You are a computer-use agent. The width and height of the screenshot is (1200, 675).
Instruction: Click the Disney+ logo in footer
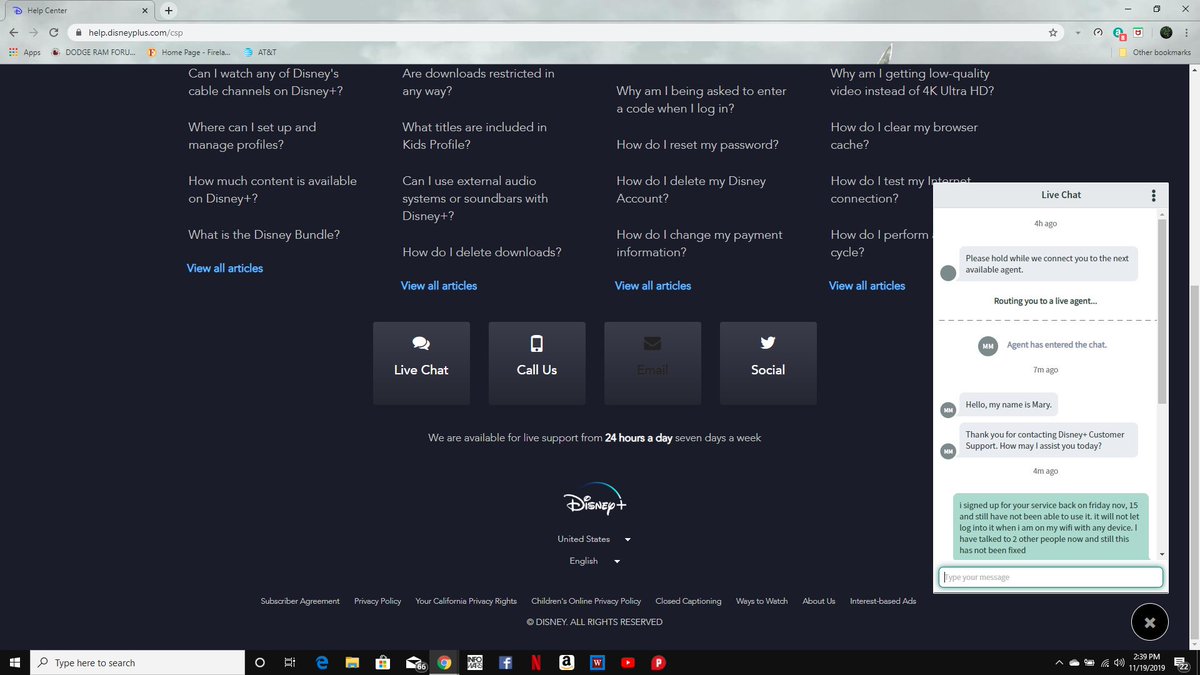pyautogui.click(x=594, y=500)
